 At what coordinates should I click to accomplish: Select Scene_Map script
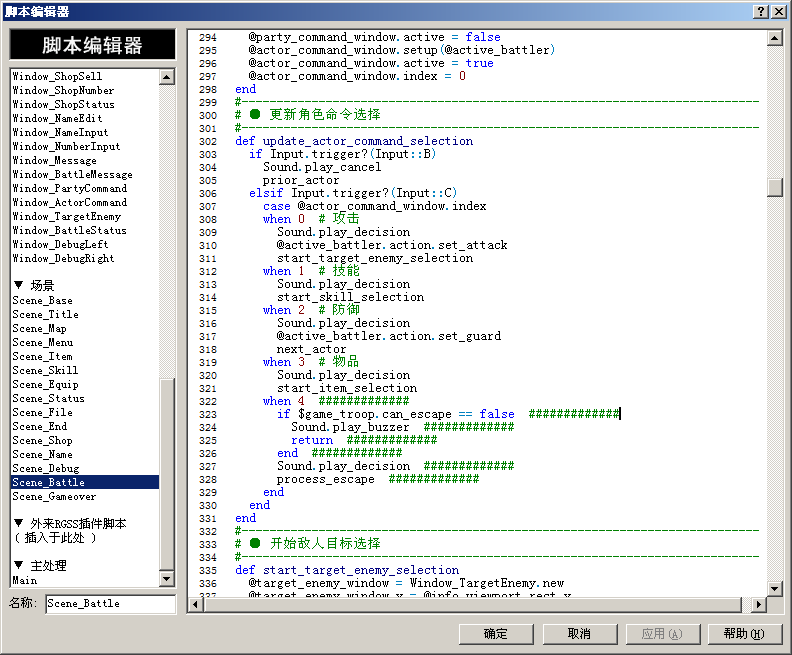[x=39, y=329]
